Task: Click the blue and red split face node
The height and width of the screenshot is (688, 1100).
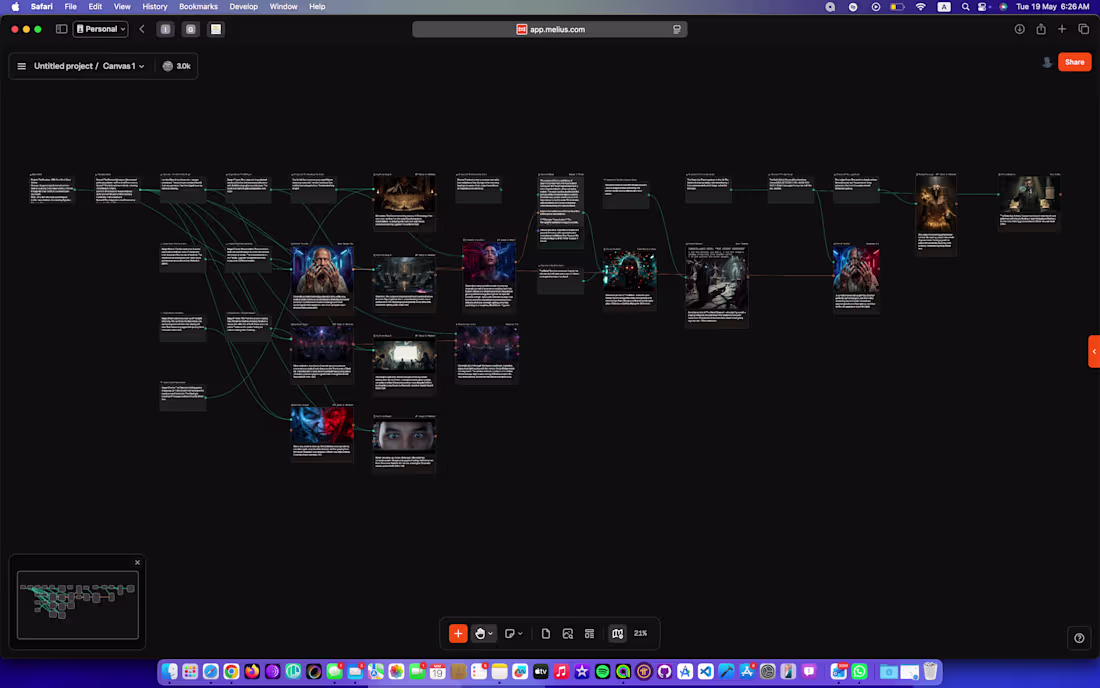Action: pos(323,425)
